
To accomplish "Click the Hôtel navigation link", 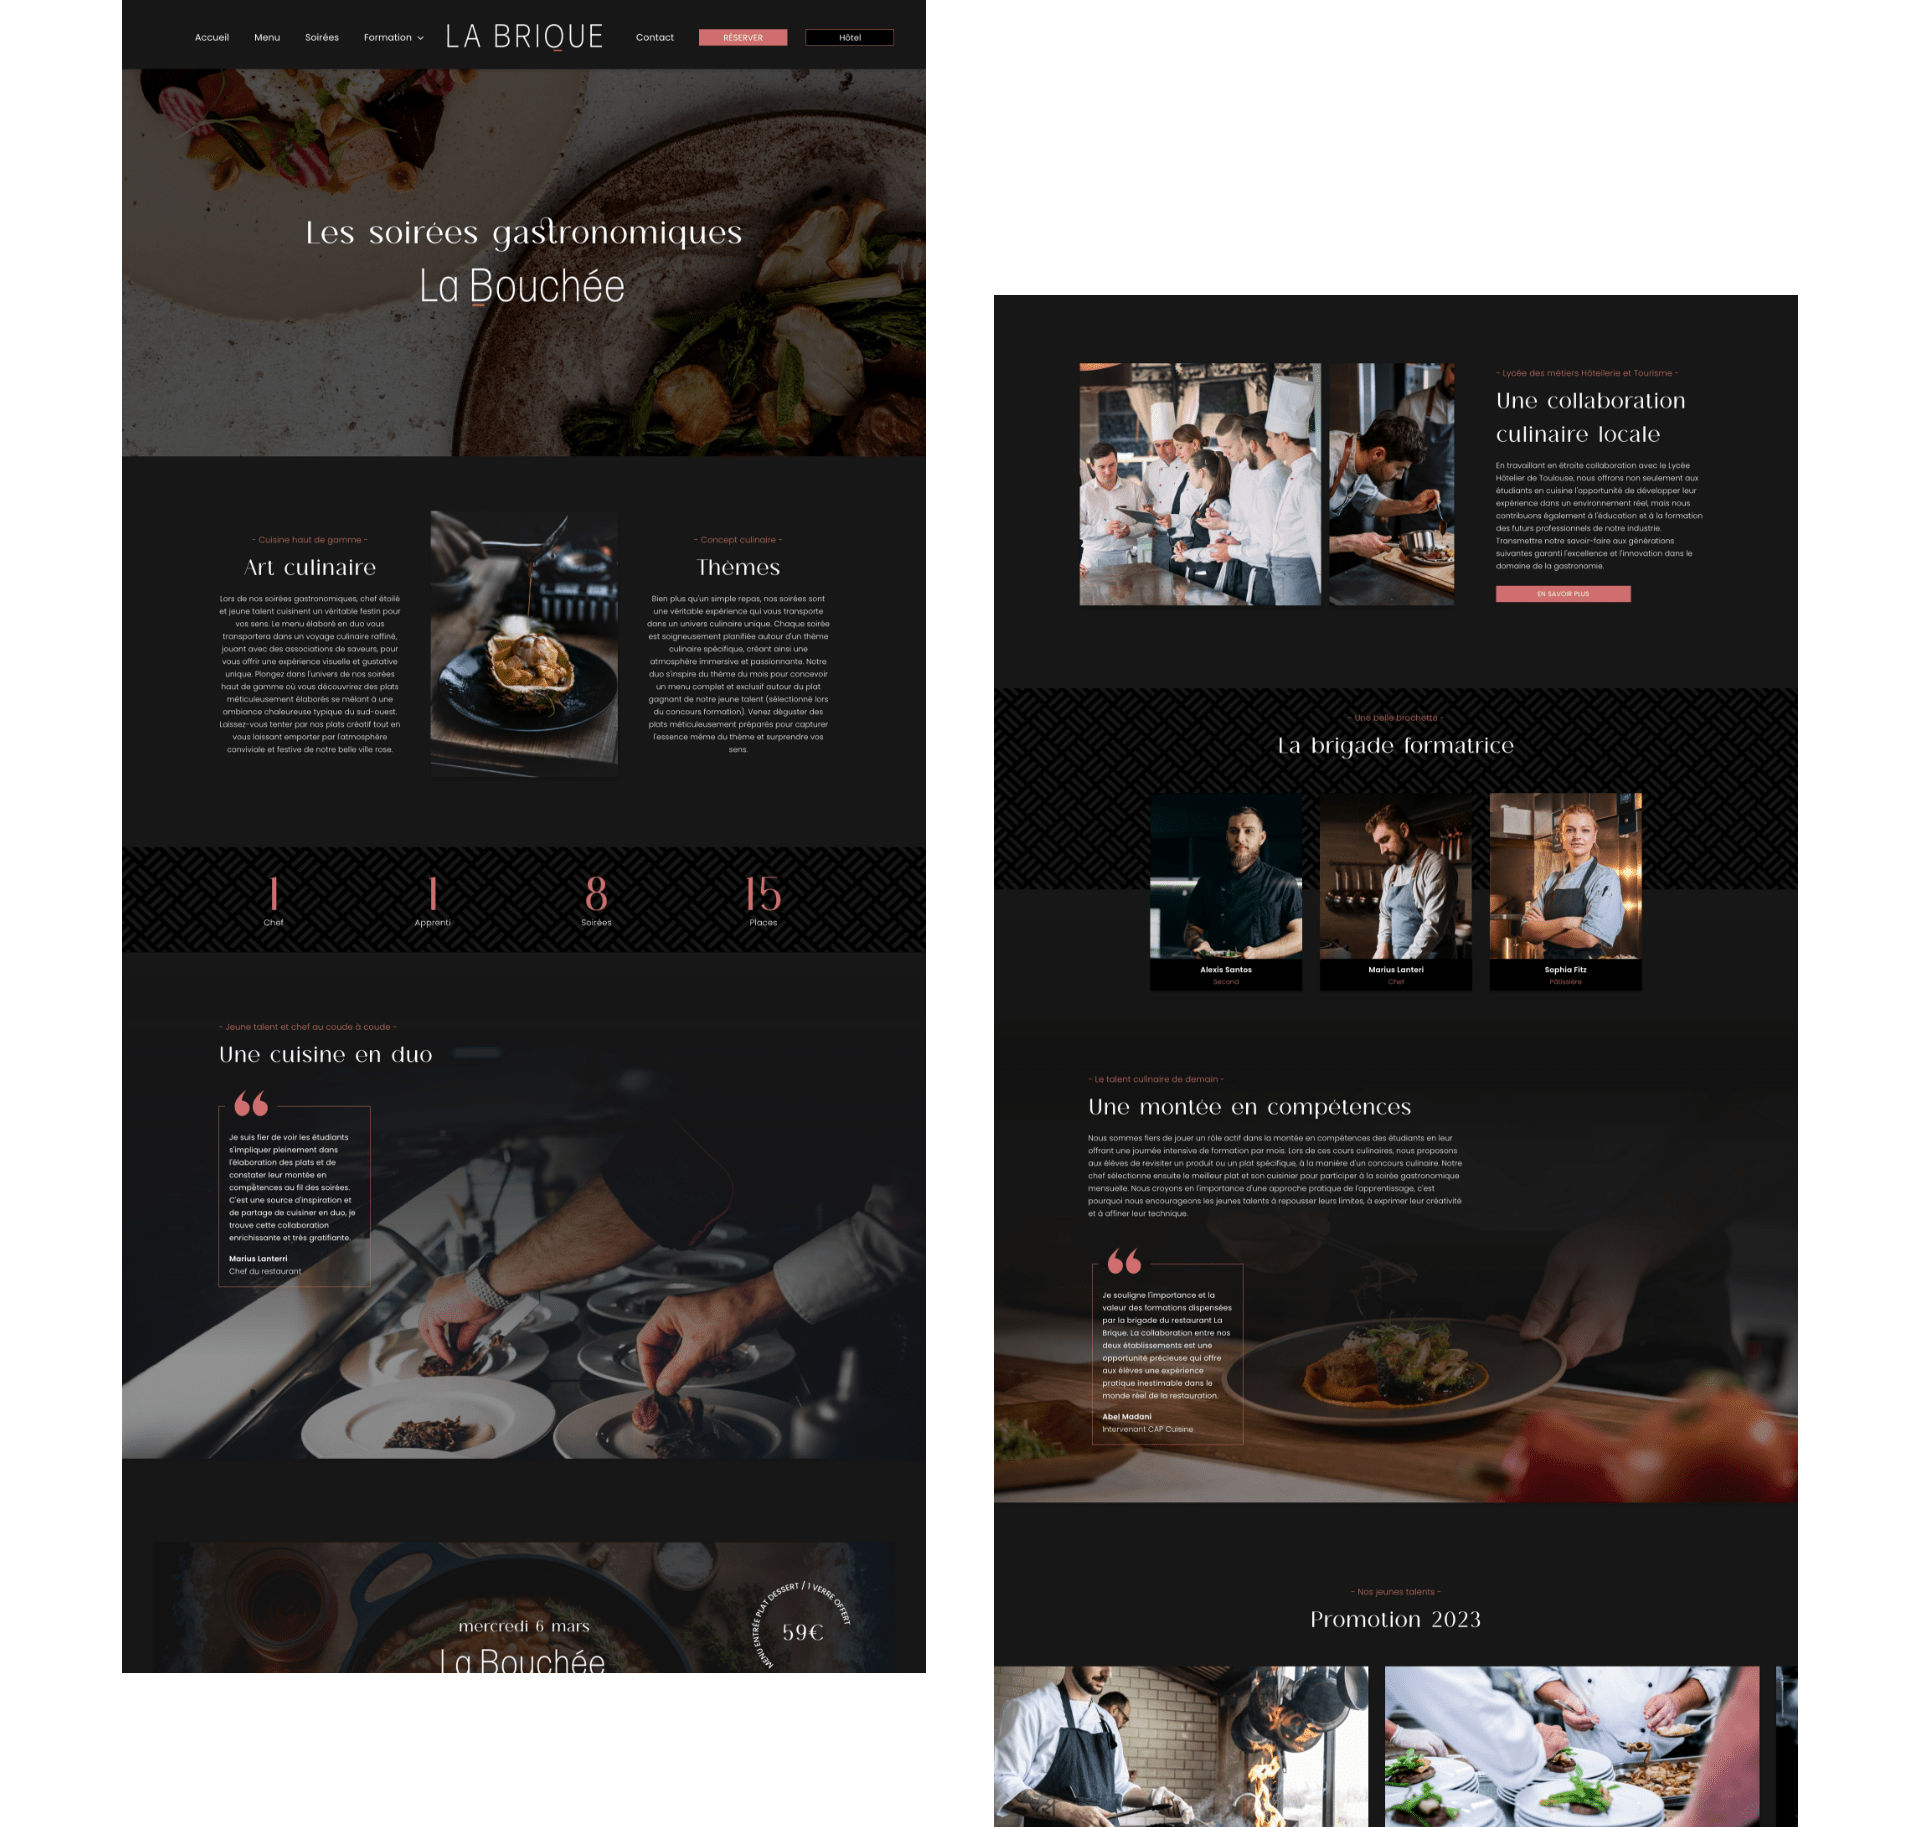I will point(852,36).
